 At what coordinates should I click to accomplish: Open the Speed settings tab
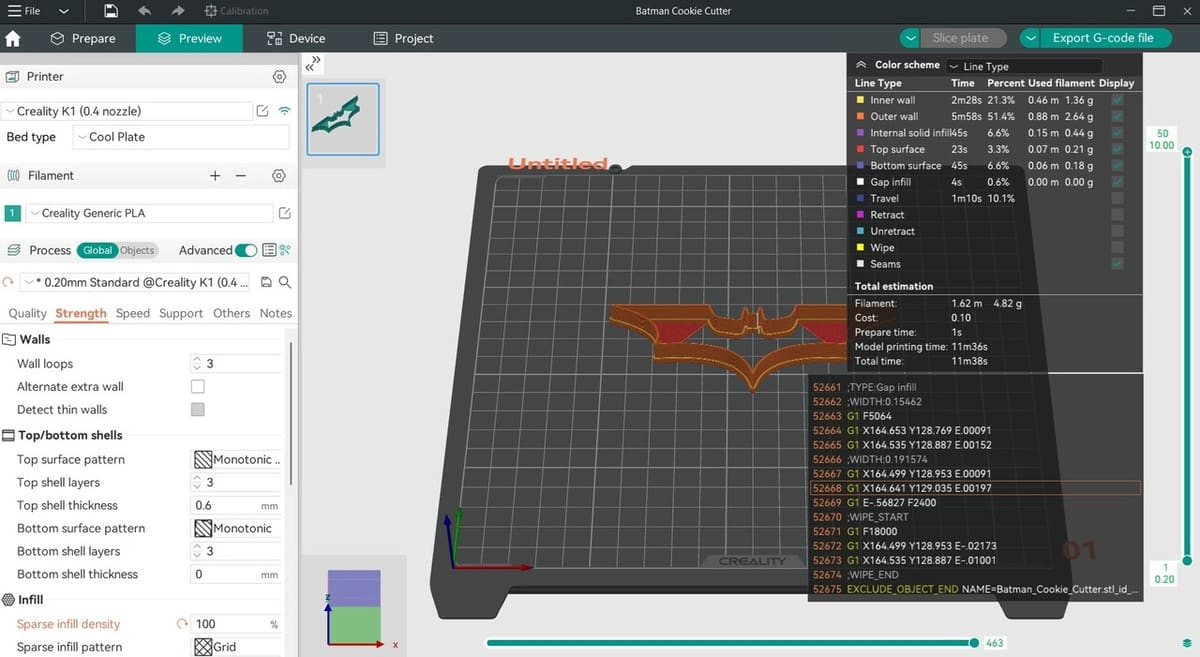[132, 313]
